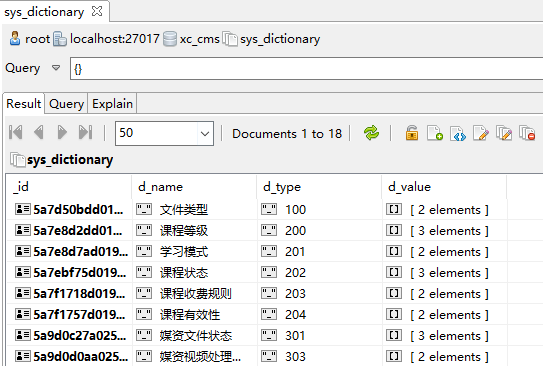Select d_type value 301
The width and height of the screenshot is (543, 366).
[x=295, y=336]
